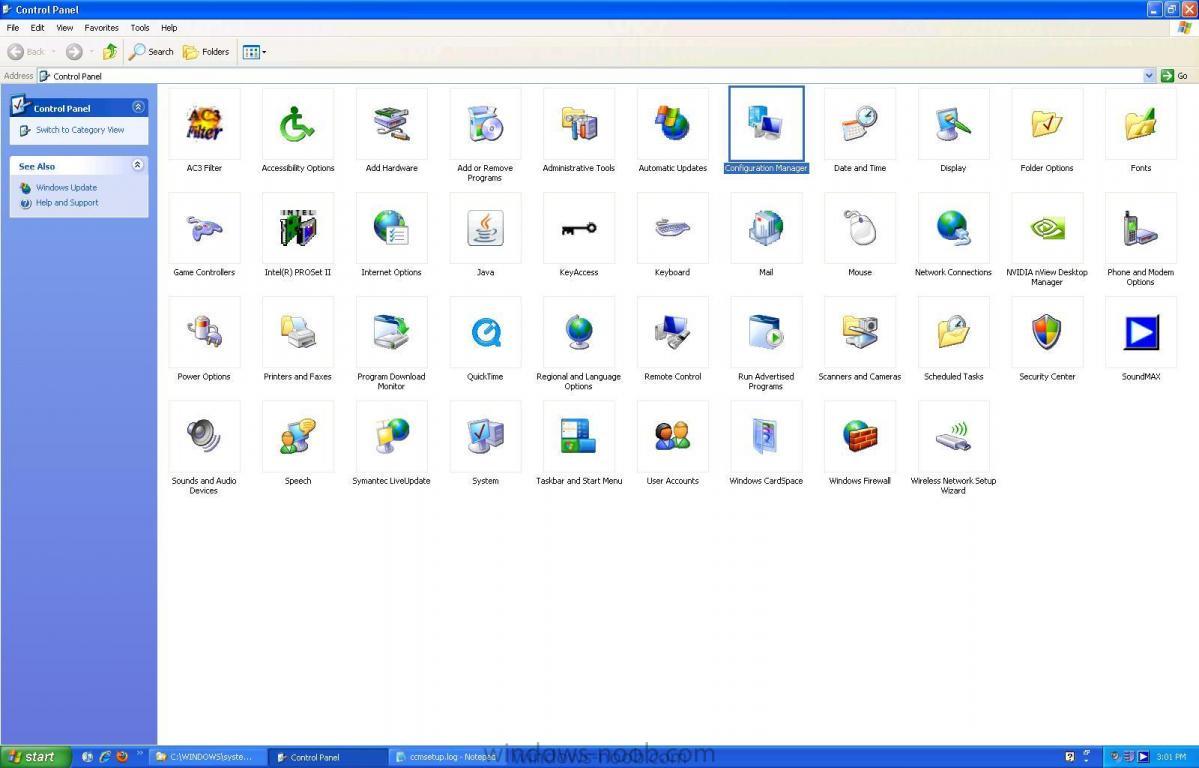
Task: Open System properties icon
Action: coord(486,437)
